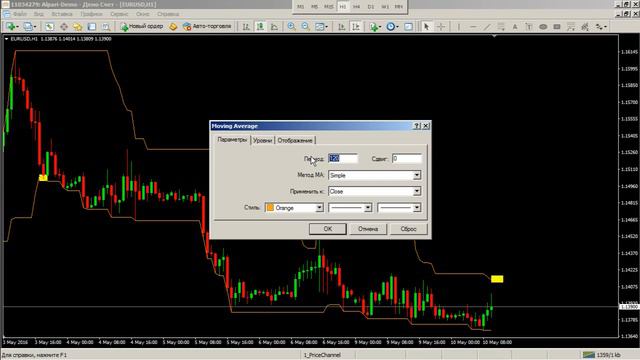Open the Apply to Close dropdown
The height and width of the screenshot is (360, 640).
pos(417,191)
